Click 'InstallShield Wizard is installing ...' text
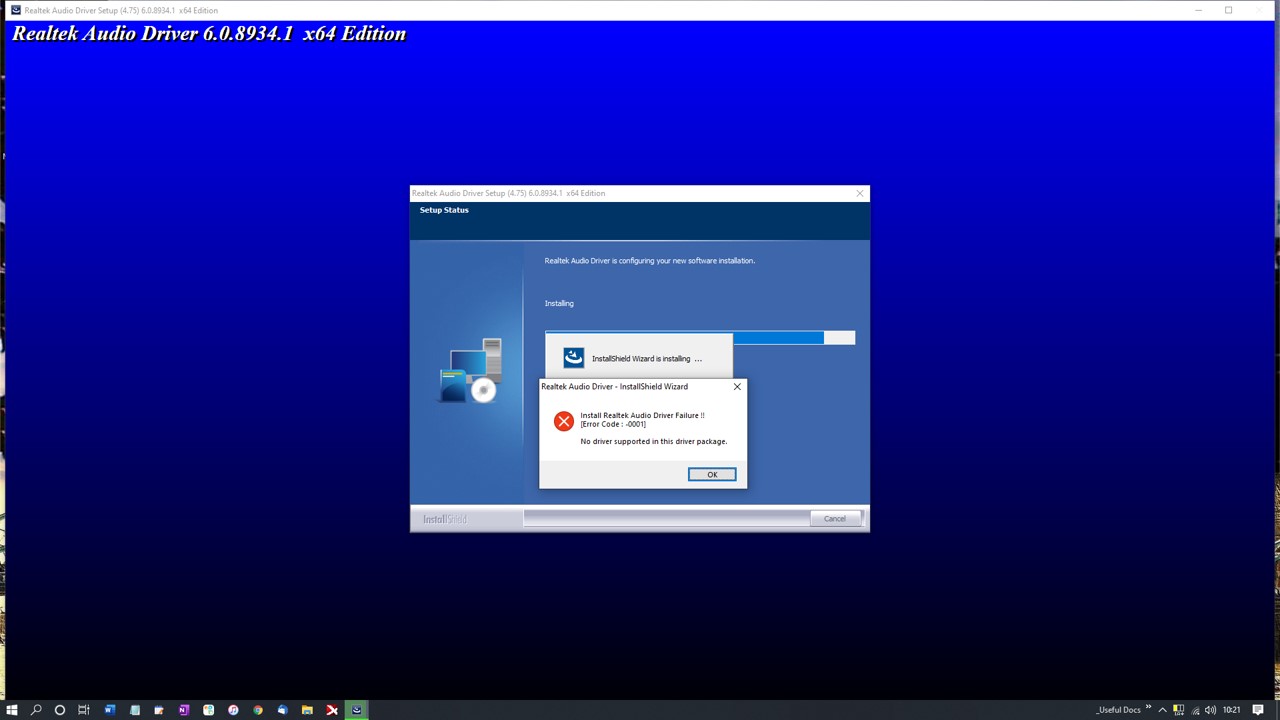Screen dimensions: 1280x720 (x=647, y=359)
